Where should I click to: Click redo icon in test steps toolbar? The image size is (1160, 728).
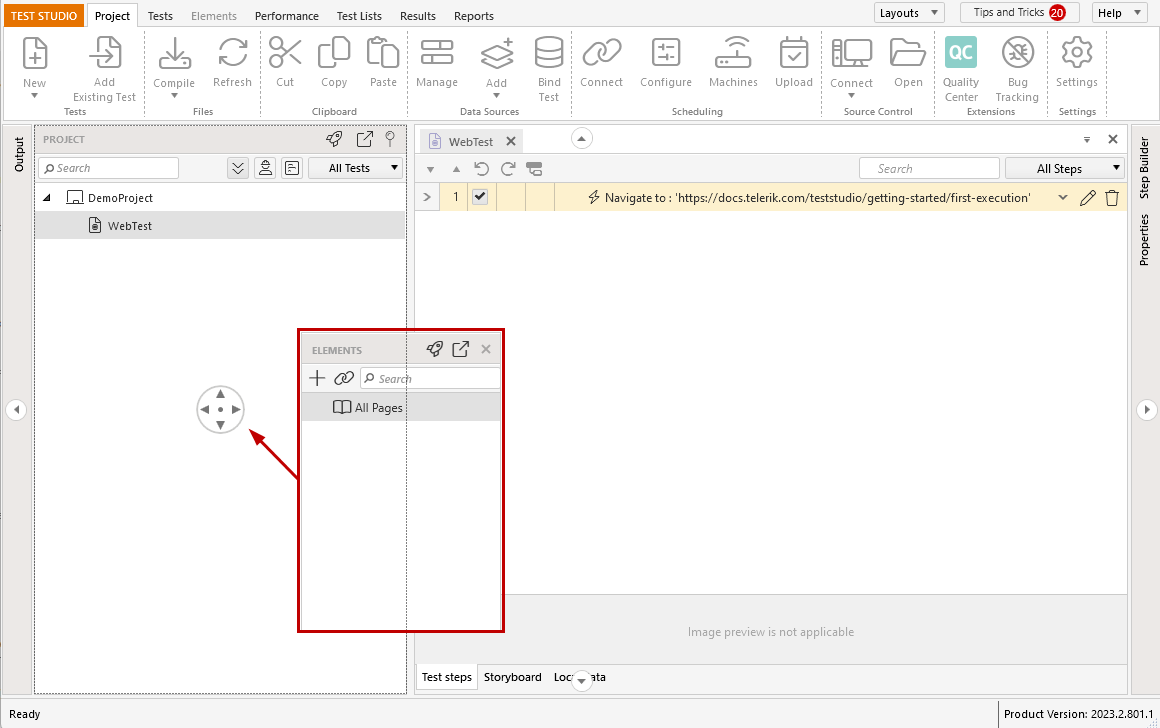pos(508,169)
